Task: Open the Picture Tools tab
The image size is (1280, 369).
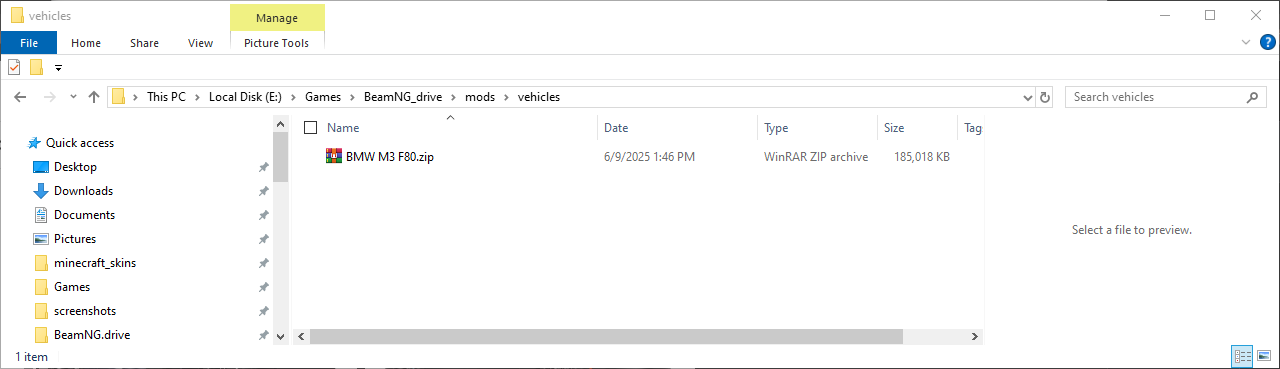Action: tap(277, 43)
